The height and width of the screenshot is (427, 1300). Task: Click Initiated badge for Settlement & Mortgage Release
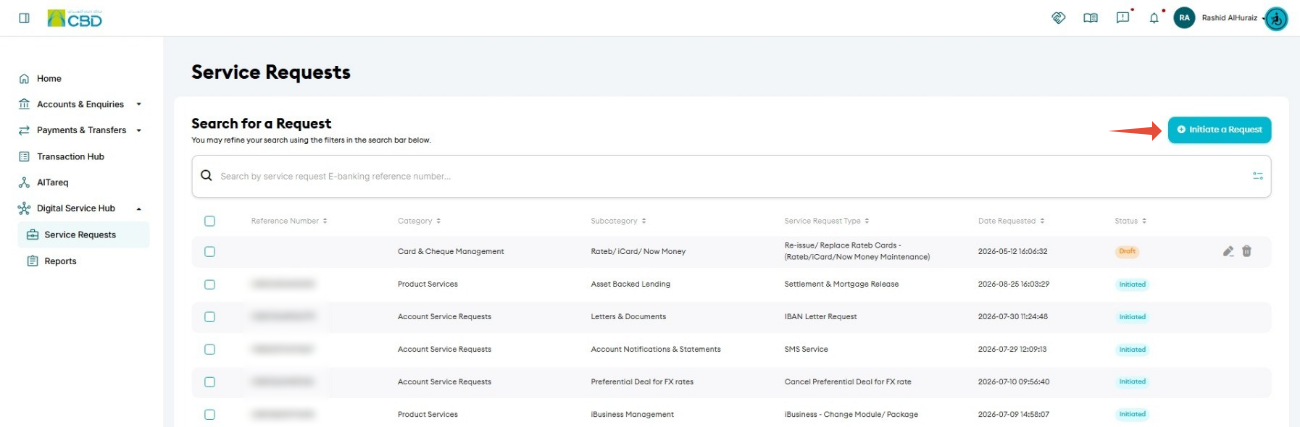pyautogui.click(x=1132, y=284)
